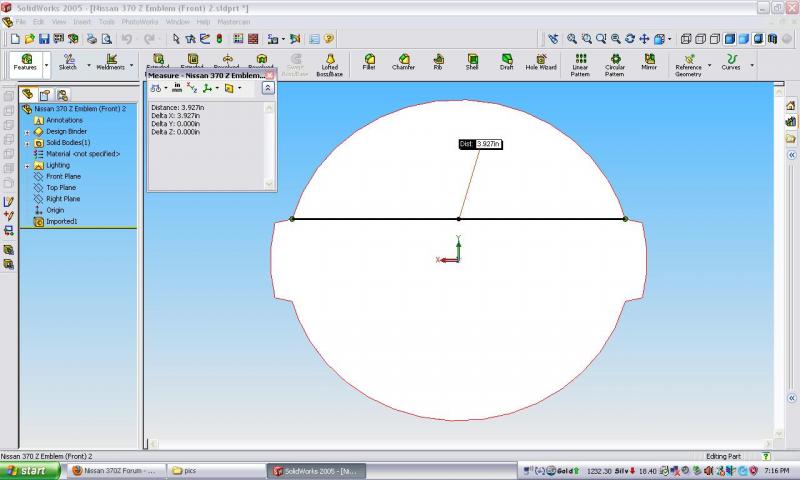Click the Windows Start button

[x=30, y=471]
